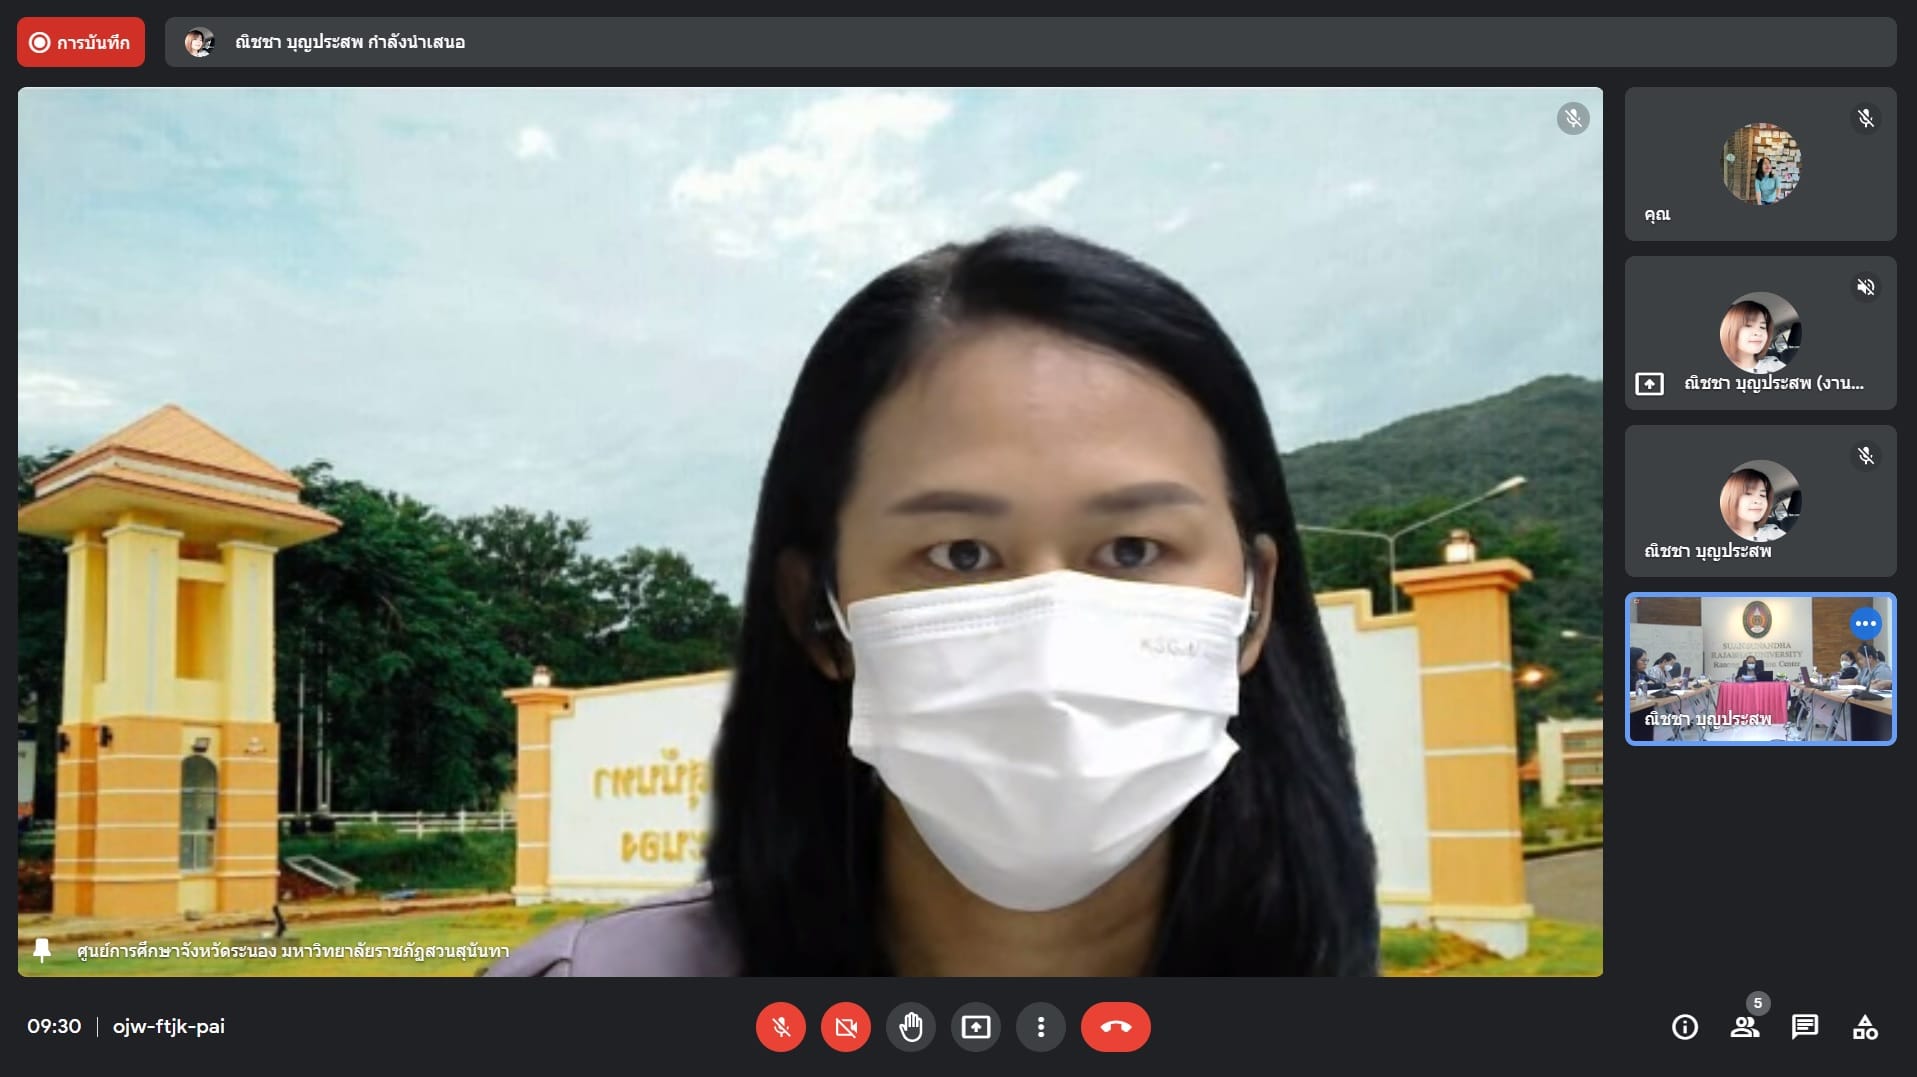Open the more options three-dot menu
Screen dimensions: 1917x1077
point(1041,1027)
